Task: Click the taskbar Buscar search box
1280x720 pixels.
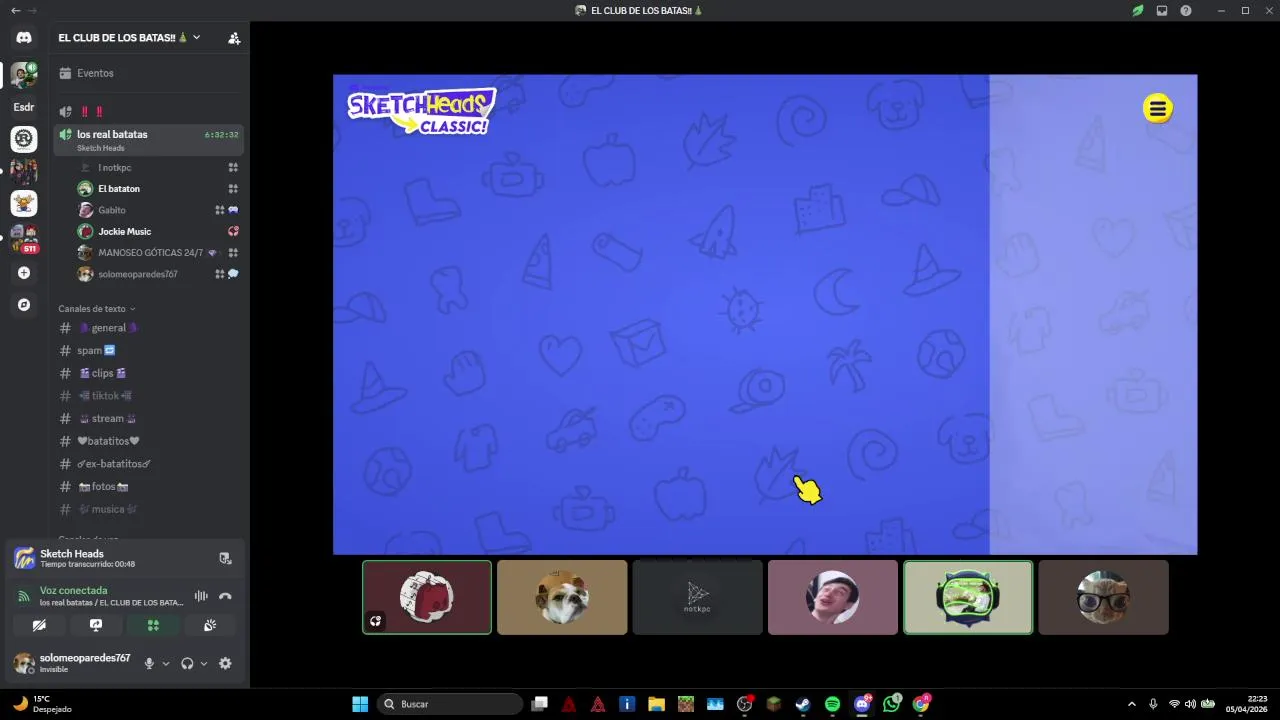Action: click(450, 704)
